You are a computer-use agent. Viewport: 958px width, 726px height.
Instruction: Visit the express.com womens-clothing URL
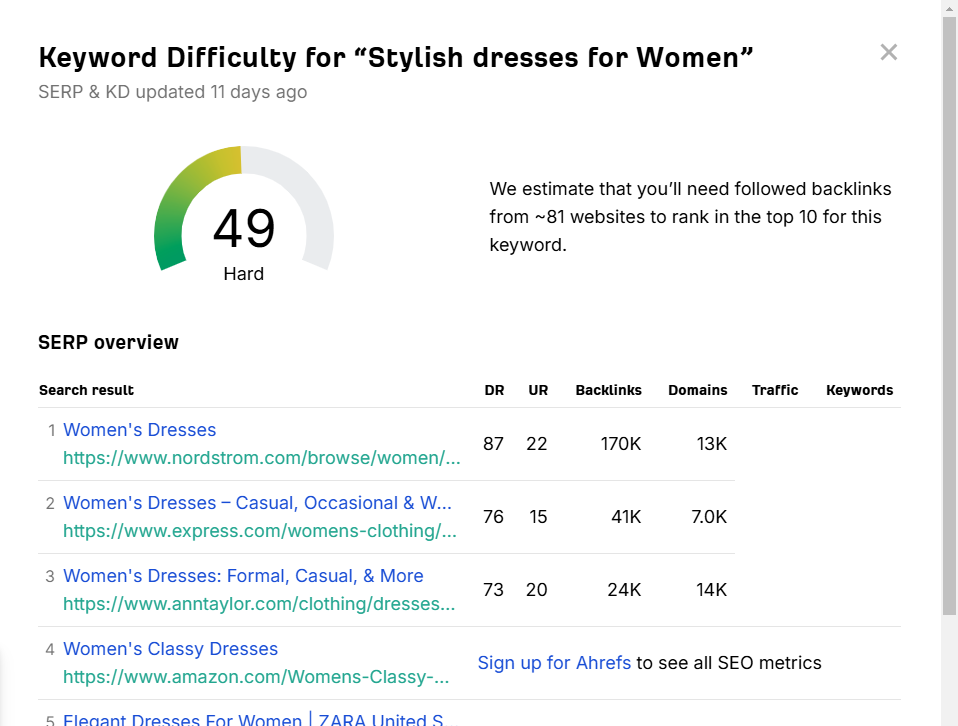pyautogui.click(x=260, y=531)
